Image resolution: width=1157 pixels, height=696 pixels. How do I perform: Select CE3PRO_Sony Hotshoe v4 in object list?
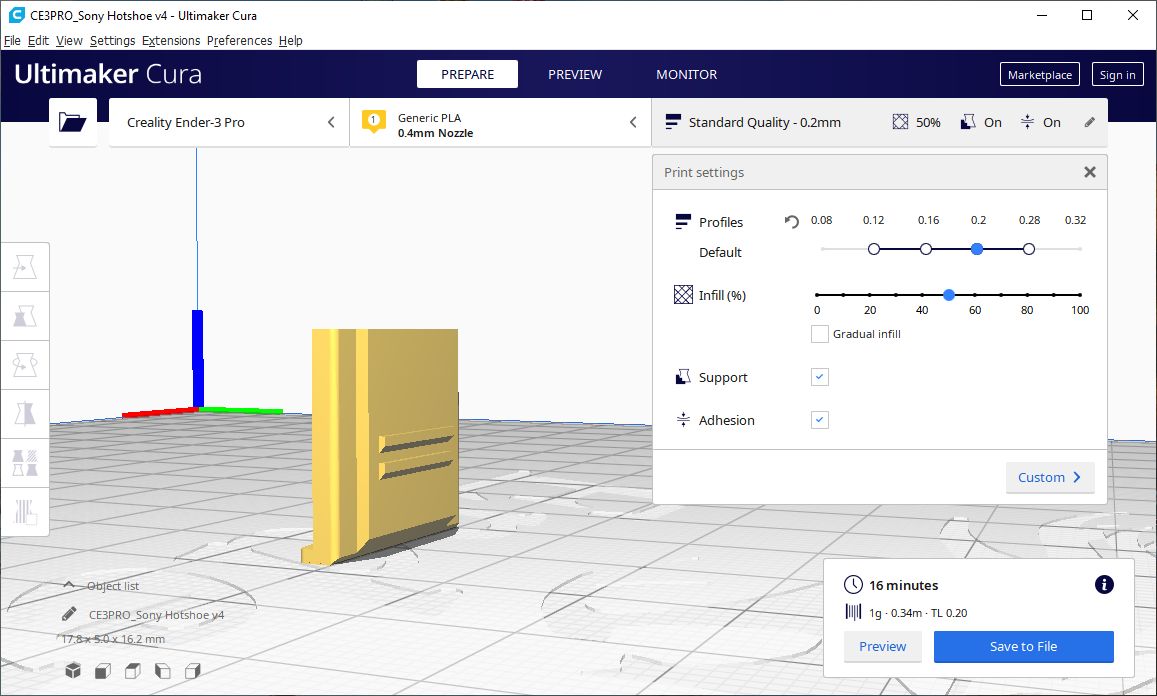coord(156,614)
